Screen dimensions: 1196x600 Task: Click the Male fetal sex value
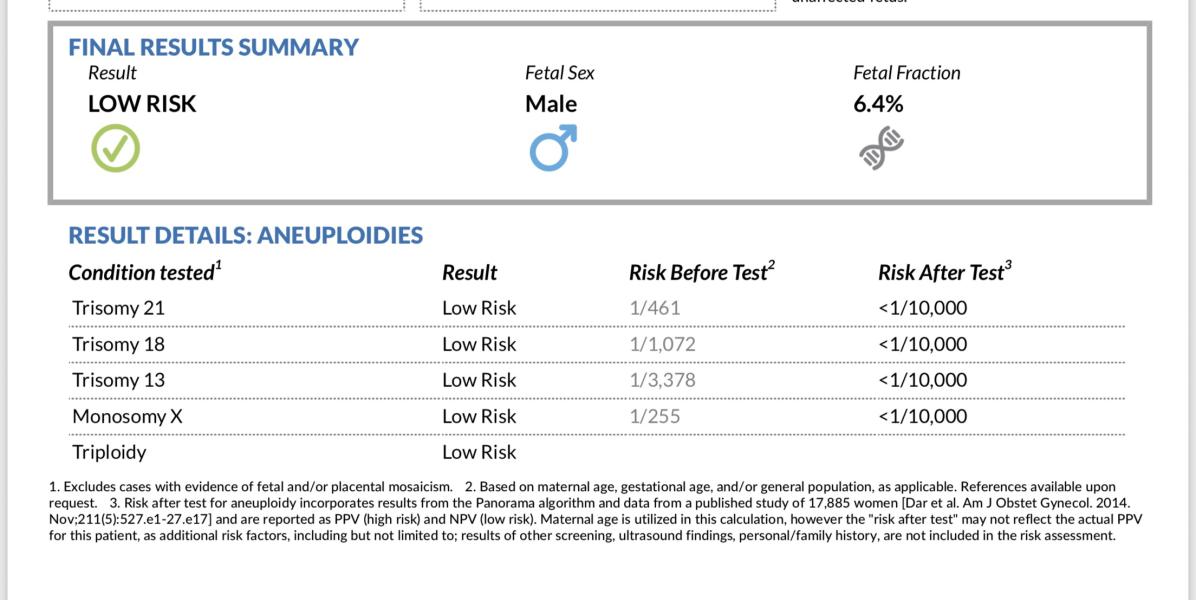coord(551,104)
